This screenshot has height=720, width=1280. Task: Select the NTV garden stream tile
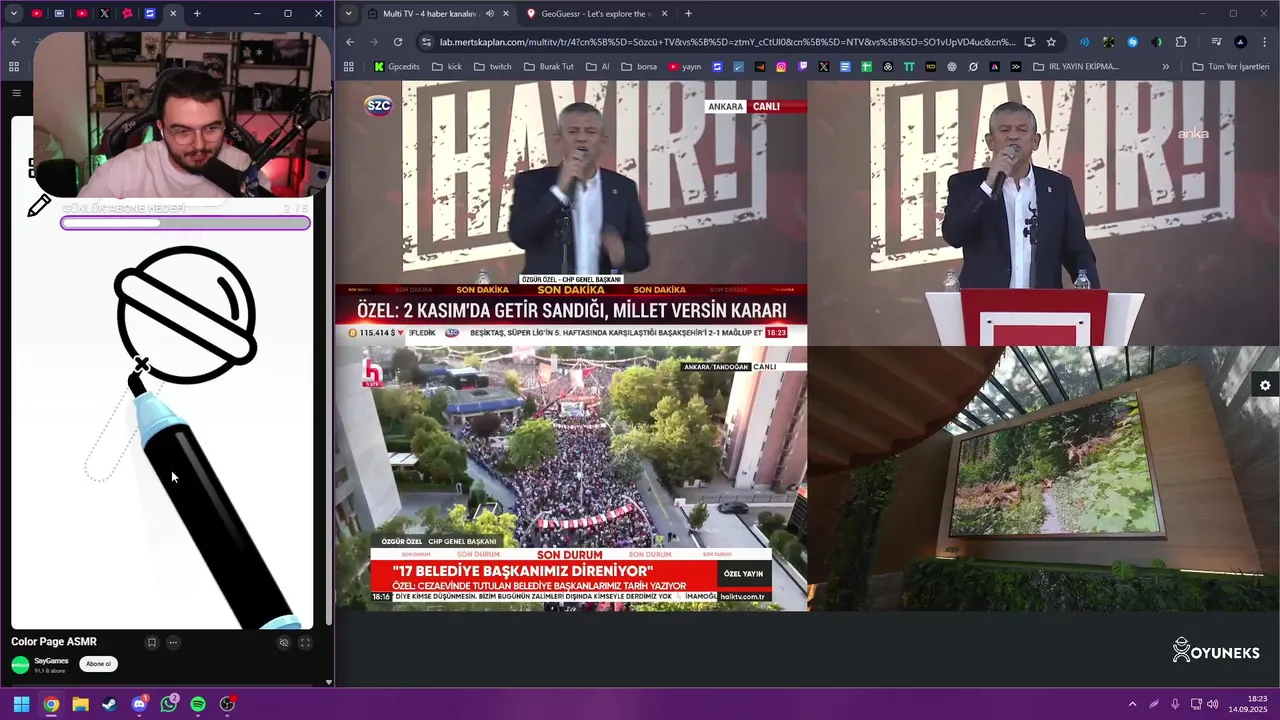click(x=1043, y=478)
